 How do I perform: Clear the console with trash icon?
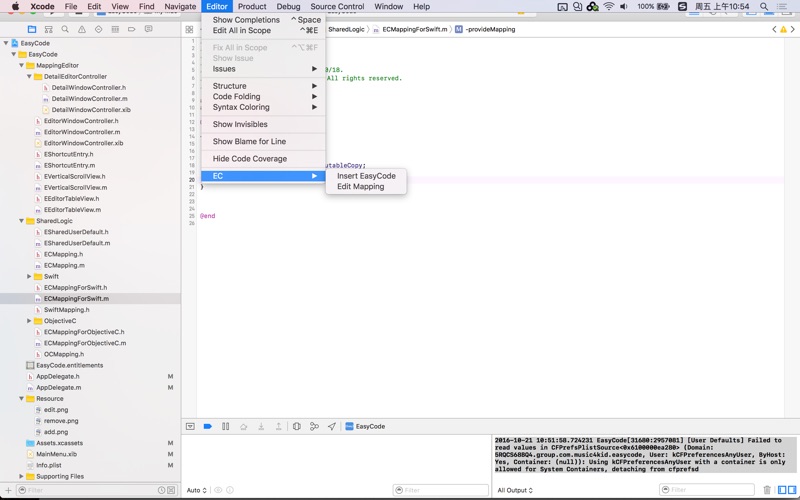767,490
